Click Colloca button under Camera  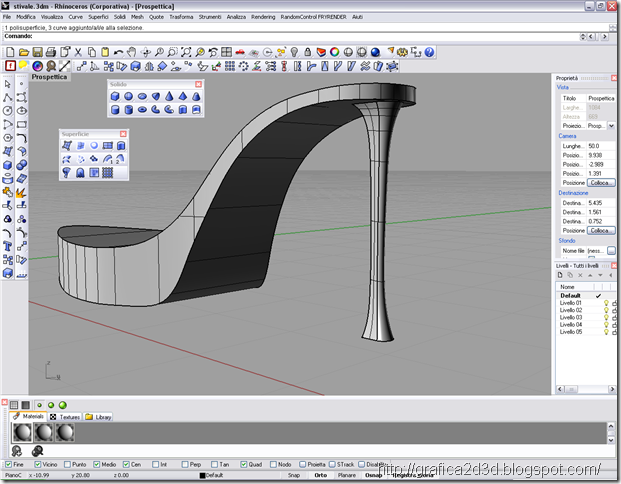click(x=601, y=183)
